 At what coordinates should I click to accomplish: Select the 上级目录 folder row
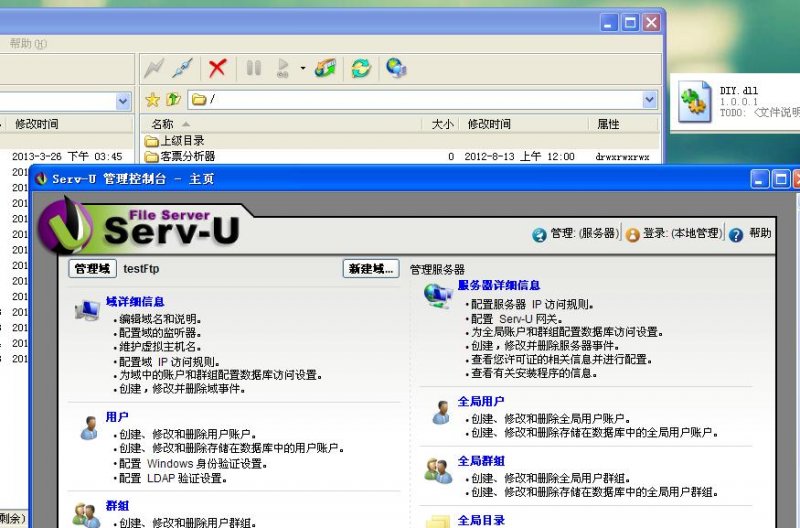click(x=400, y=141)
